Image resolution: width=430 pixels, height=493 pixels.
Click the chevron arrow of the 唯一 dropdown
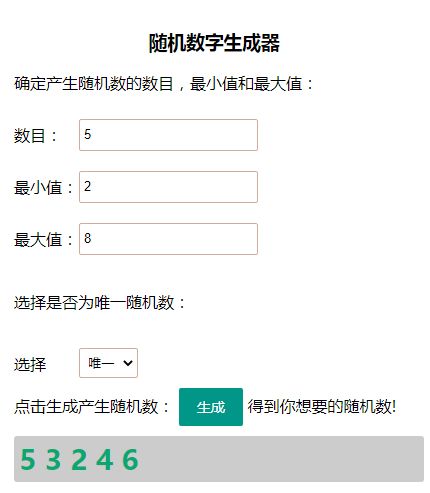click(128, 363)
